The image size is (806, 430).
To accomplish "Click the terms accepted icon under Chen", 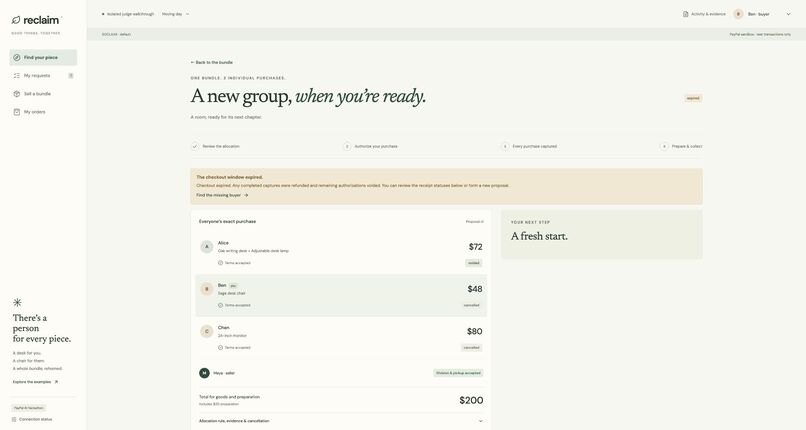I will click(221, 348).
